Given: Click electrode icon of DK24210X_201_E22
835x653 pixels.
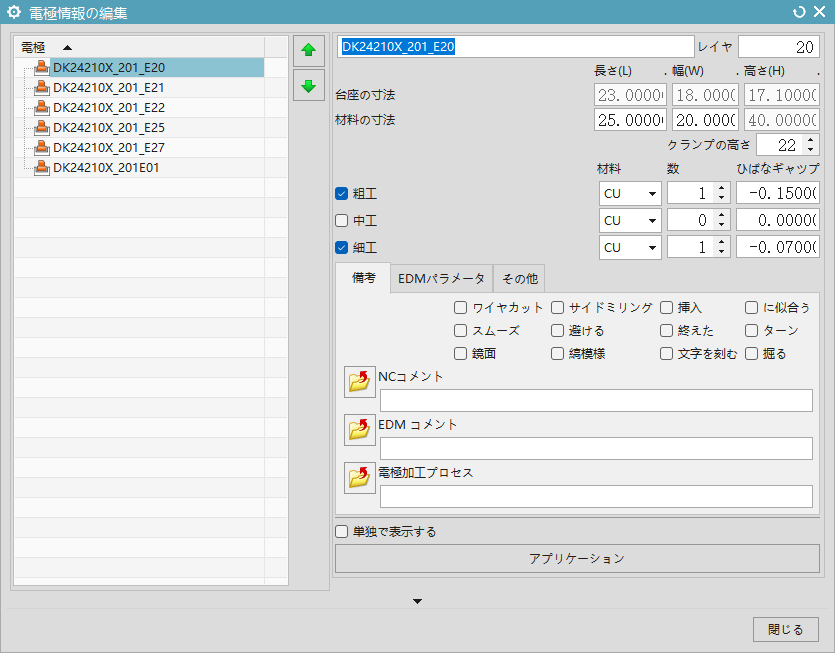Looking at the screenshot, I should [x=41, y=108].
